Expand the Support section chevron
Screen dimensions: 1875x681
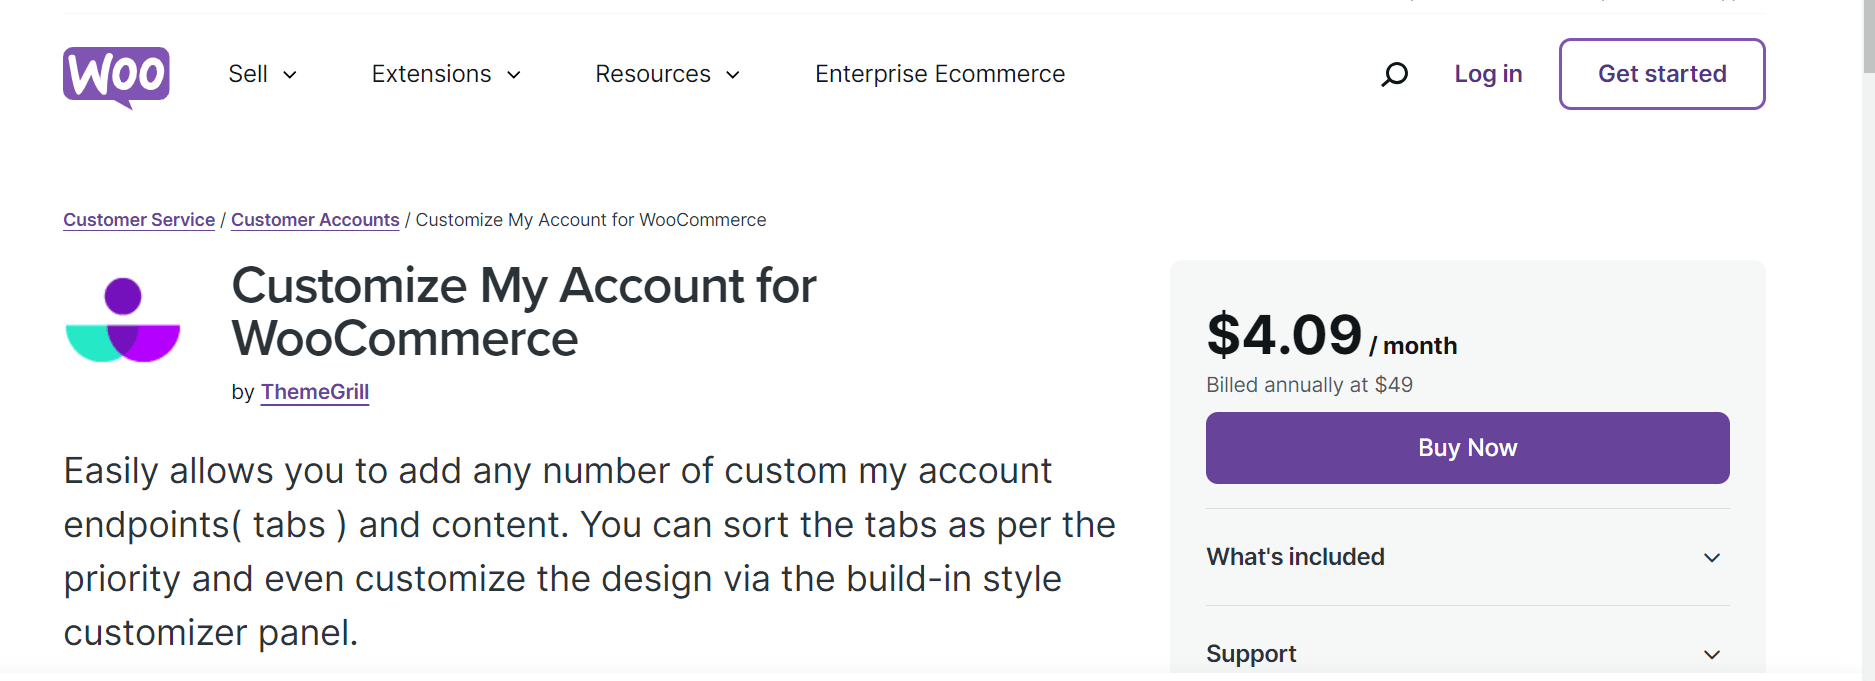pyautogui.click(x=1711, y=655)
